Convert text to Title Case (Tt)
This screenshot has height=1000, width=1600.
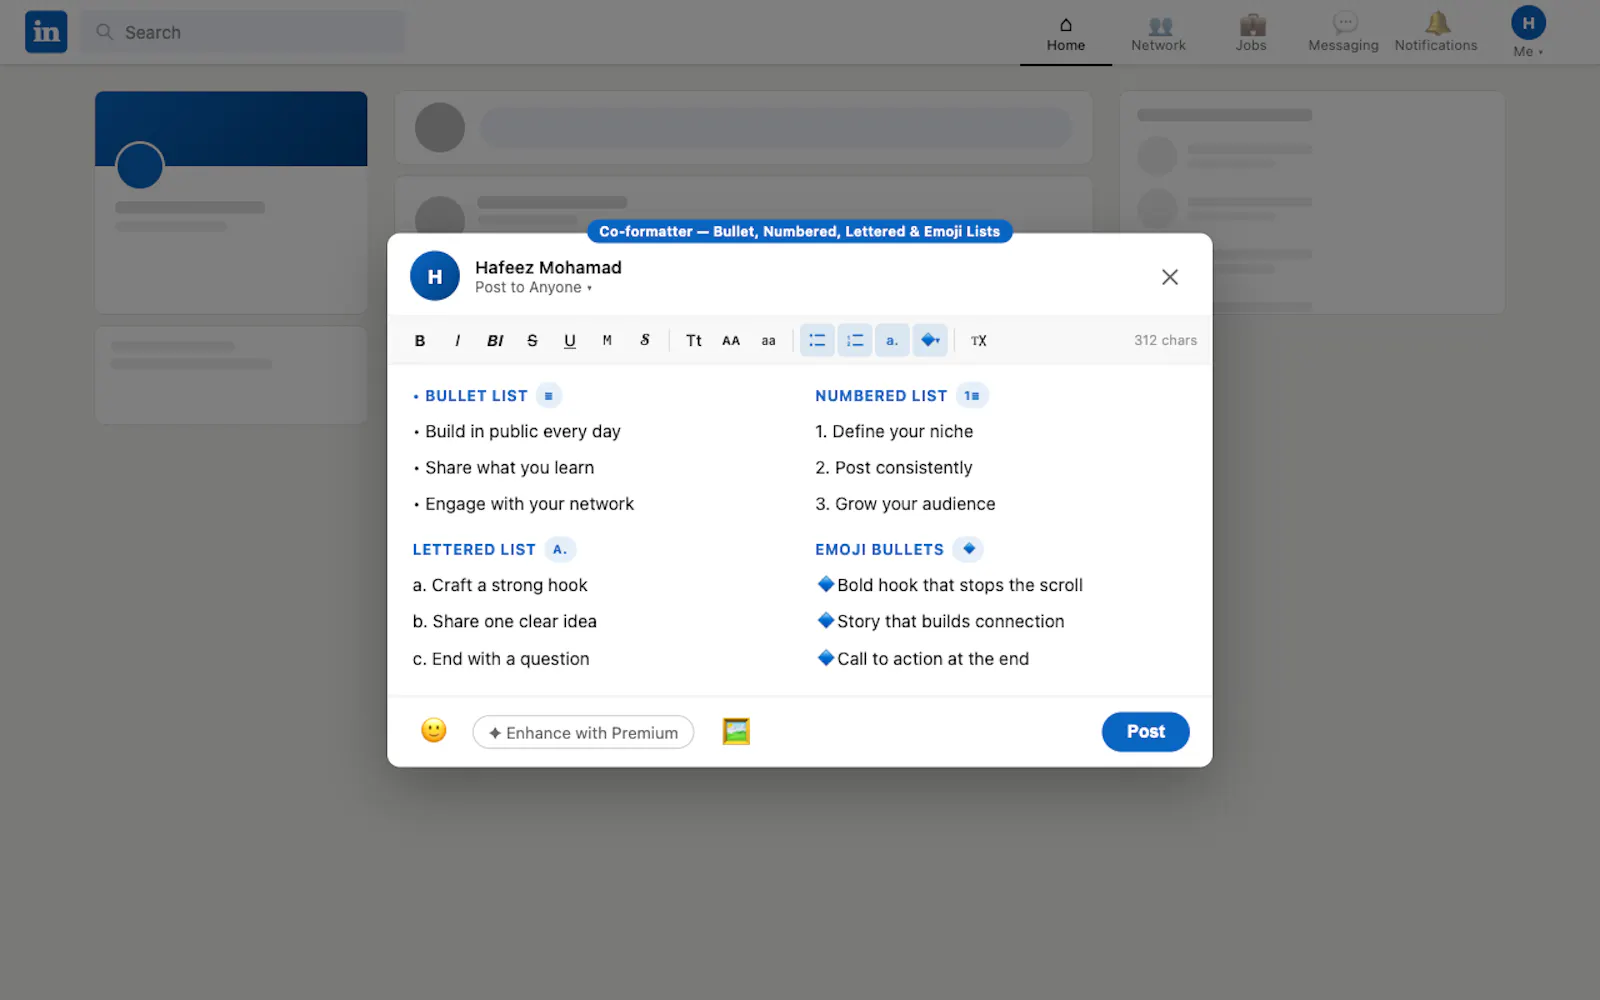click(x=694, y=341)
